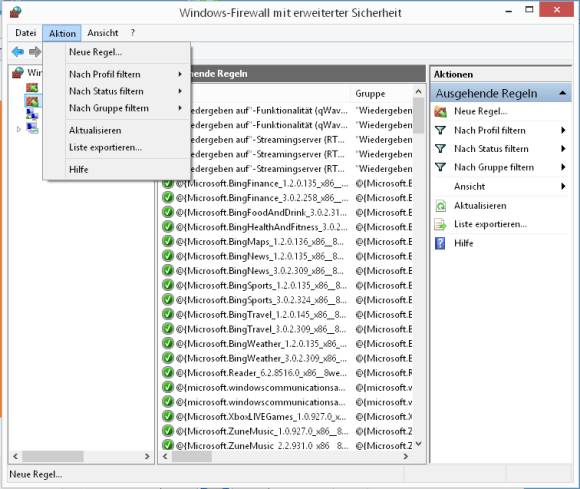Expand Nach Gruppe filtern submenu in Aktion menu

click(126, 108)
